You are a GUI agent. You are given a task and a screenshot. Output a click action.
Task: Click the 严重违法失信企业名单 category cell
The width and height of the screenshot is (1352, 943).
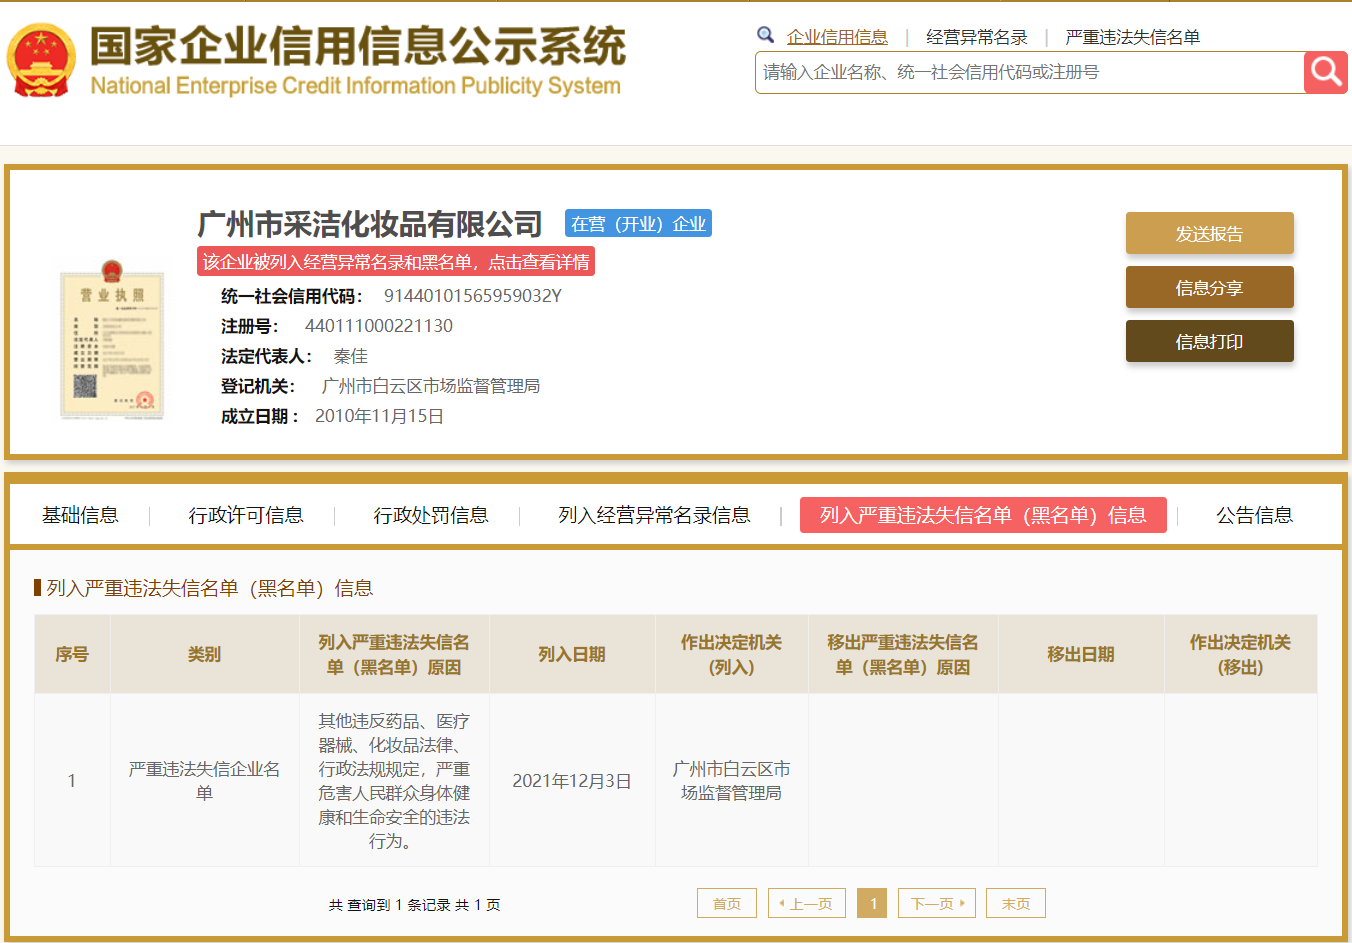[204, 781]
